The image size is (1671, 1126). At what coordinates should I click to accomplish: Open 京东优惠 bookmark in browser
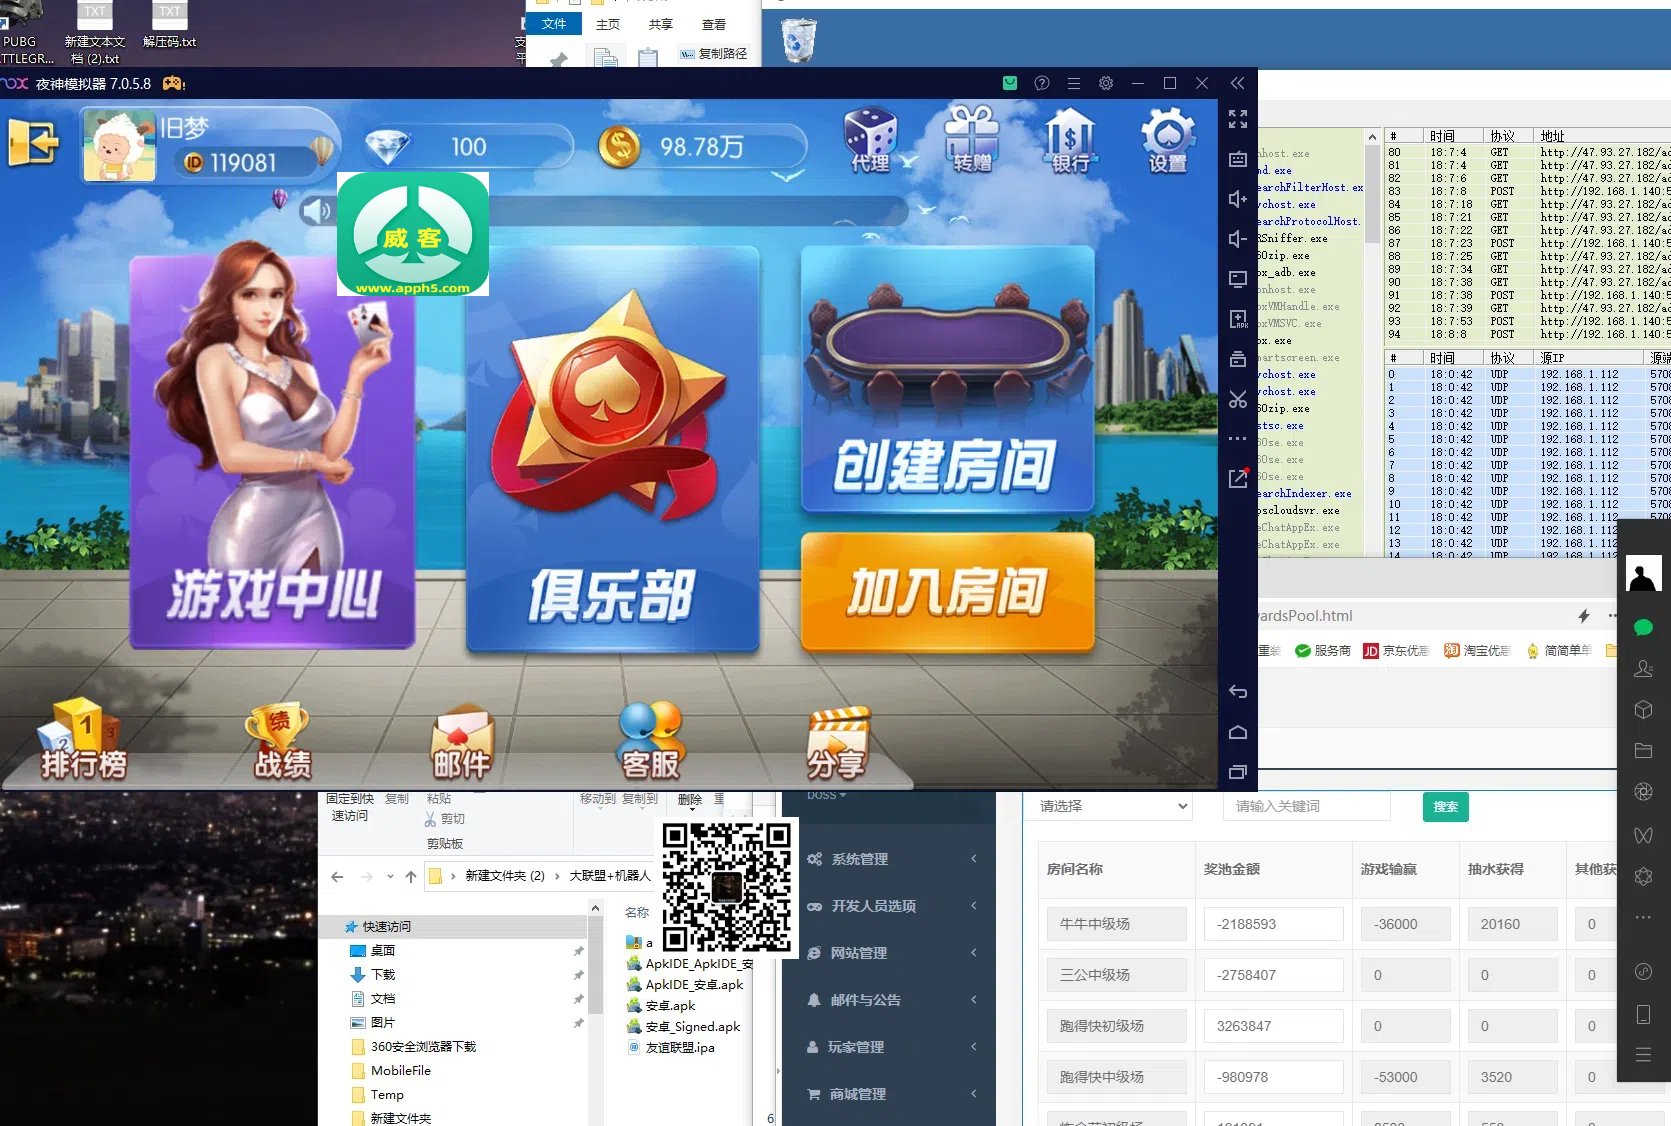[x=1397, y=651]
